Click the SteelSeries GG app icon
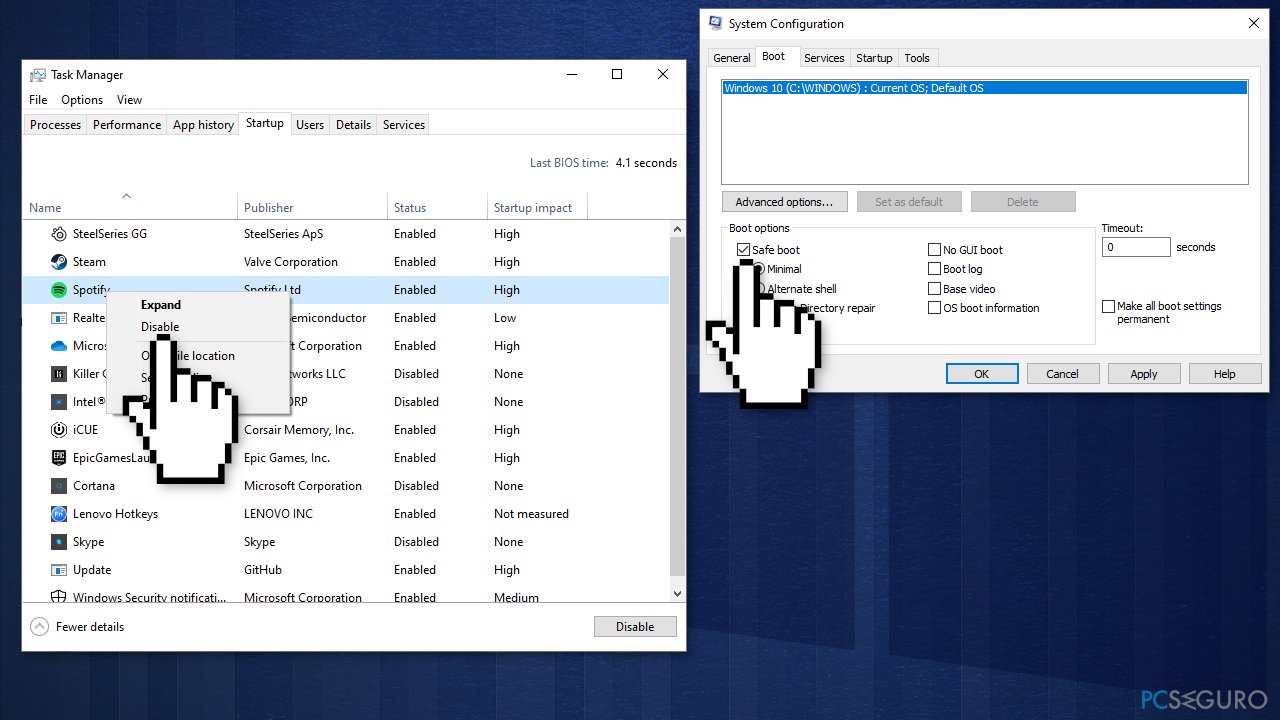The height and width of the screenshot is (720, 1280). [58, 234]
